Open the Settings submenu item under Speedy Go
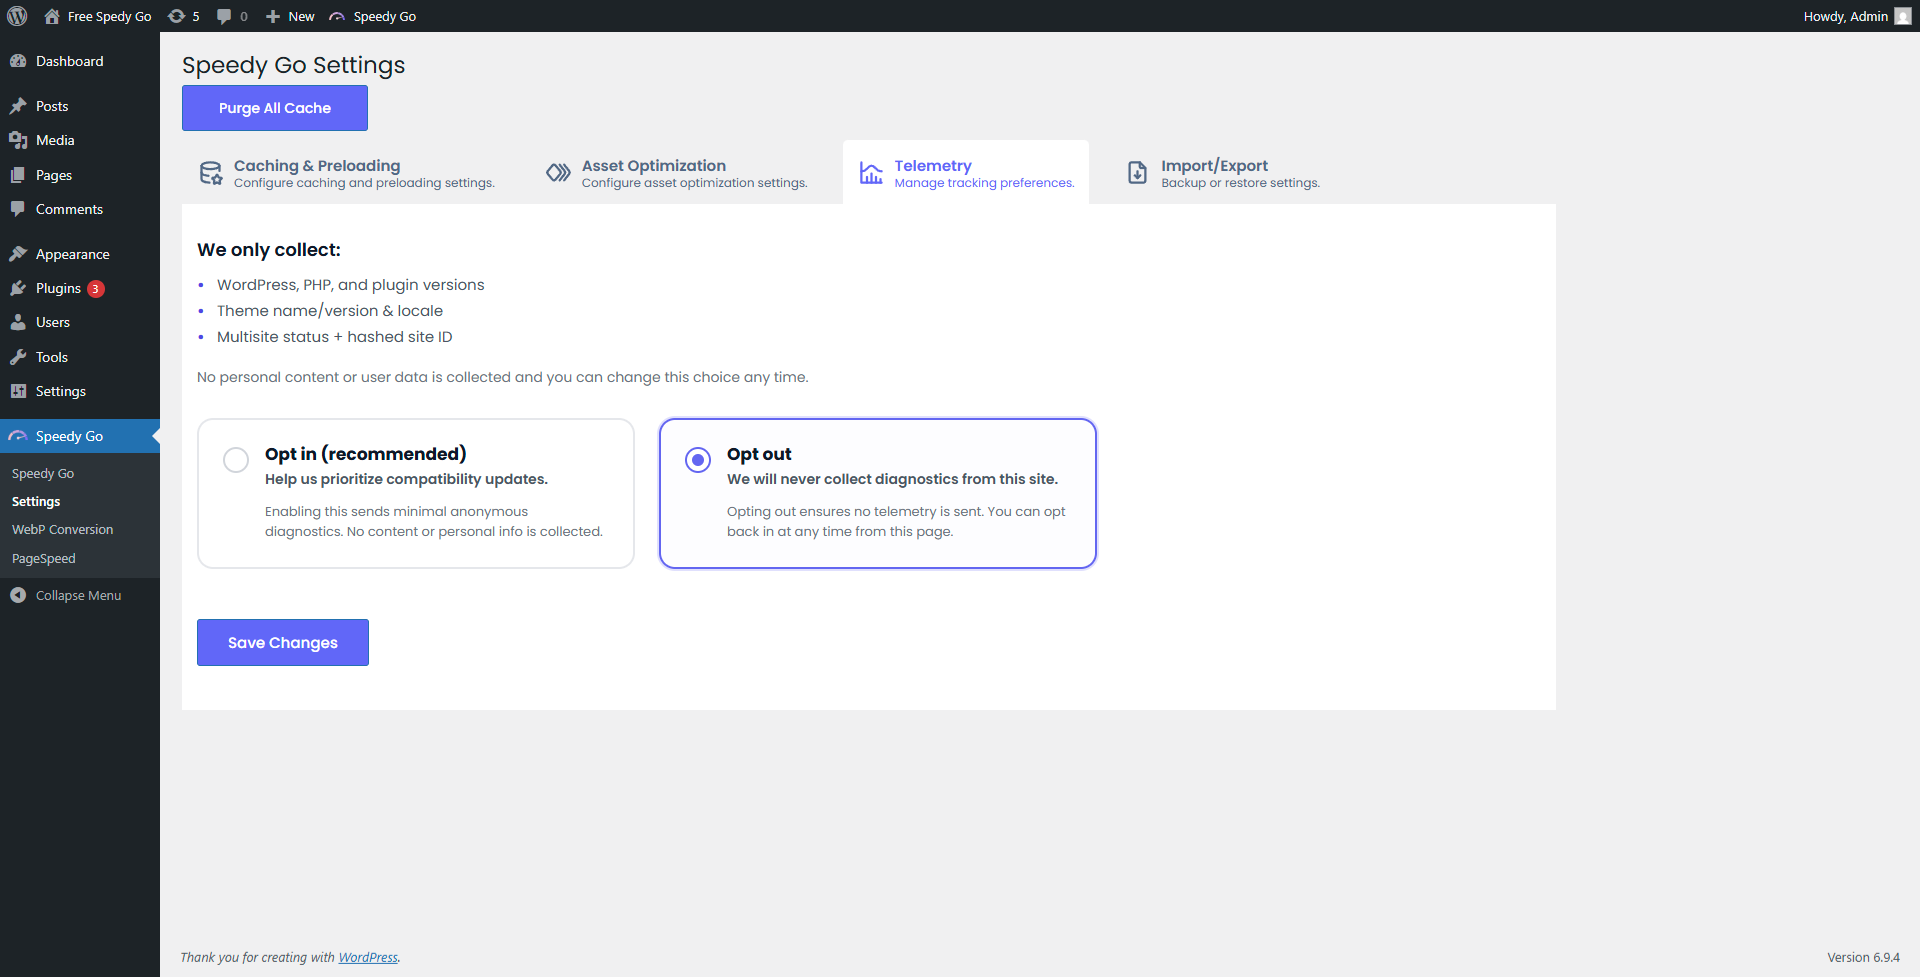The height and width of the screenshot is (977, 1920). click(x=36, y=502)
